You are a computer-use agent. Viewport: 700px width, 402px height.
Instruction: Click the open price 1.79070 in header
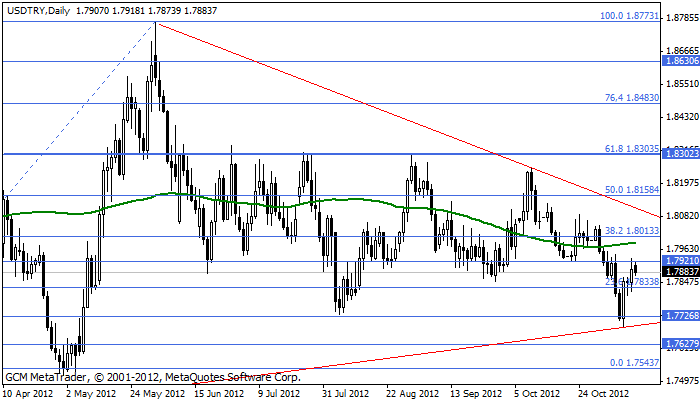pos(92,10)
